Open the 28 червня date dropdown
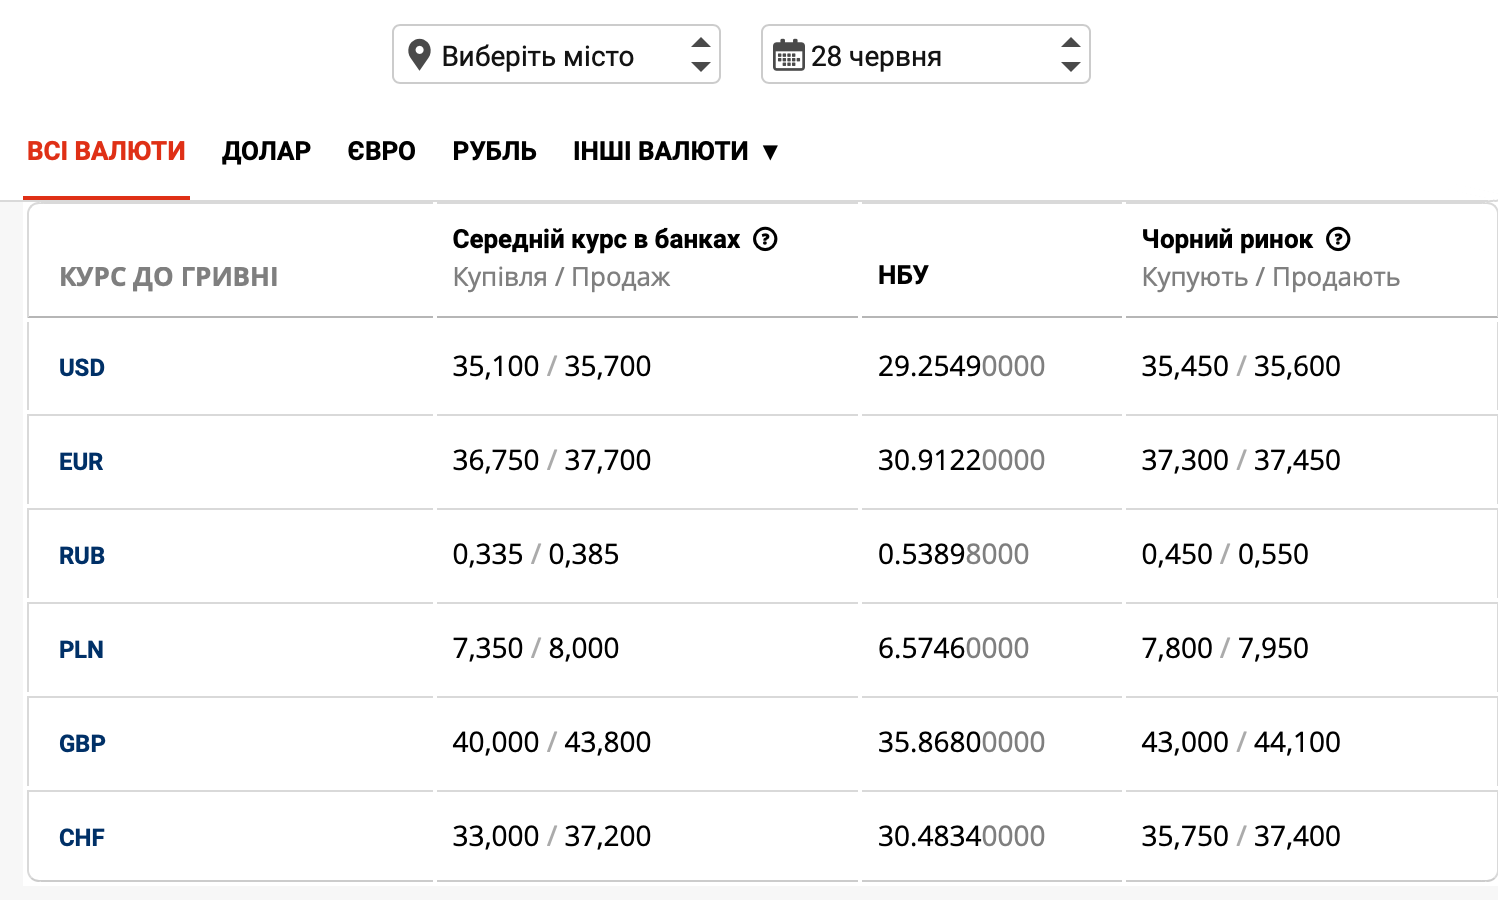1498x900 pixels. pos(925,55)
